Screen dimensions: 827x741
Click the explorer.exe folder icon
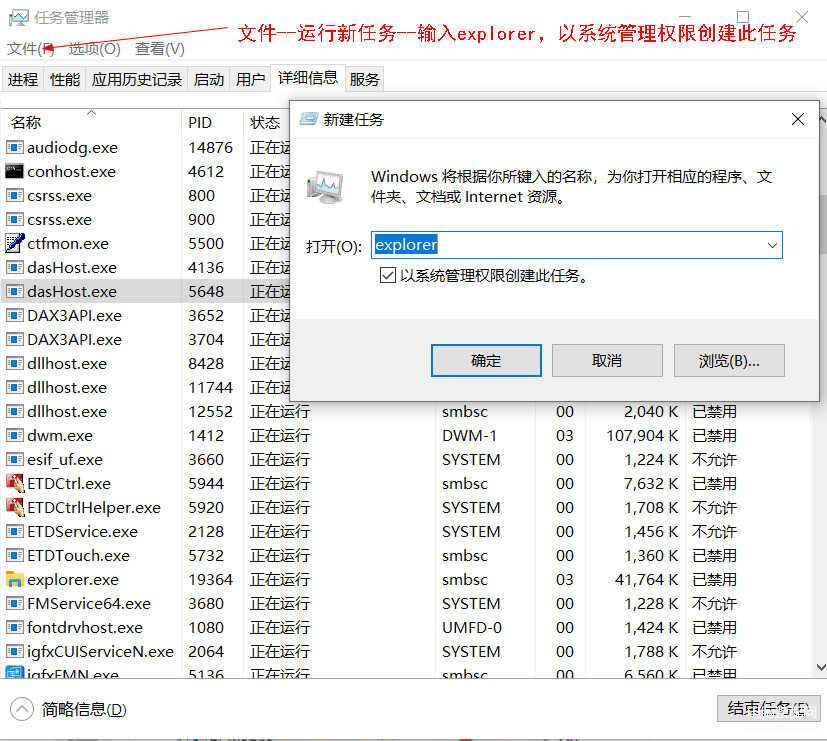(14, 579)
